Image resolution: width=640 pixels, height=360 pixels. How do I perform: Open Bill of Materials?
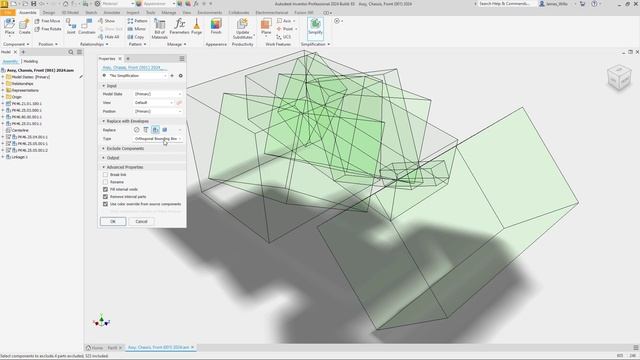click(x=160, y=29)
